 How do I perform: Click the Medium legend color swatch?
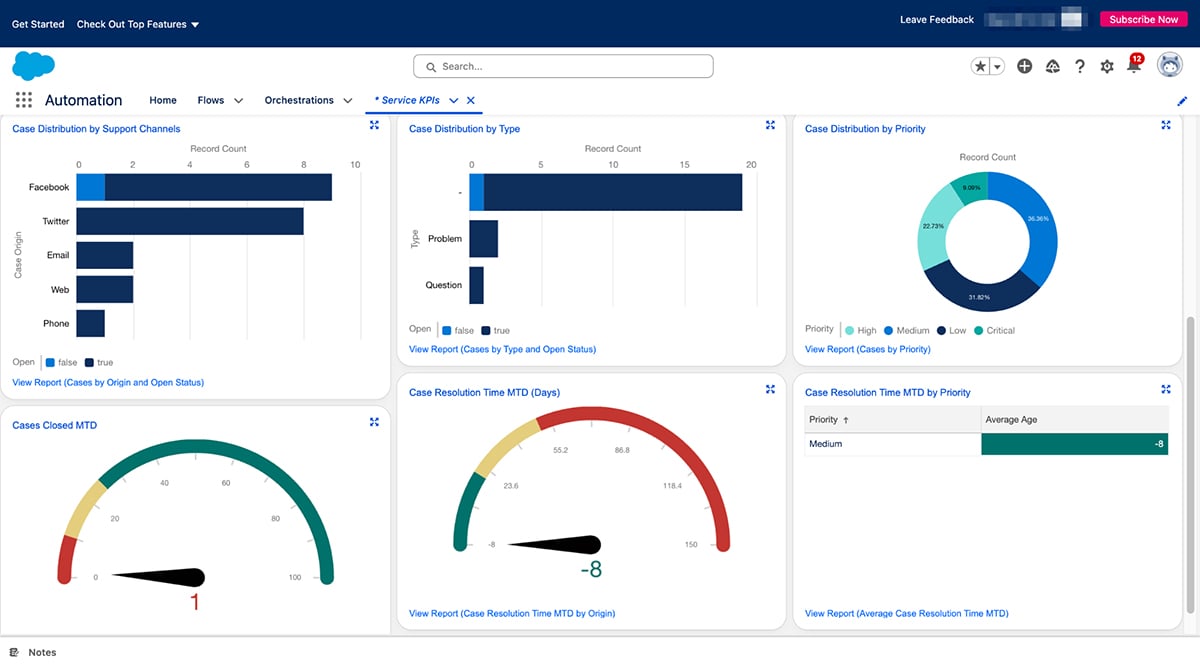(x=888, y=329)
